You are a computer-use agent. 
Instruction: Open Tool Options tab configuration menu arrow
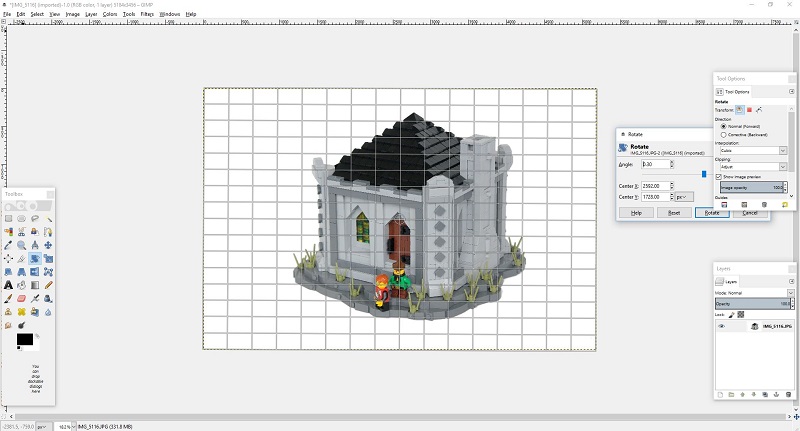[x=791, y=92]
